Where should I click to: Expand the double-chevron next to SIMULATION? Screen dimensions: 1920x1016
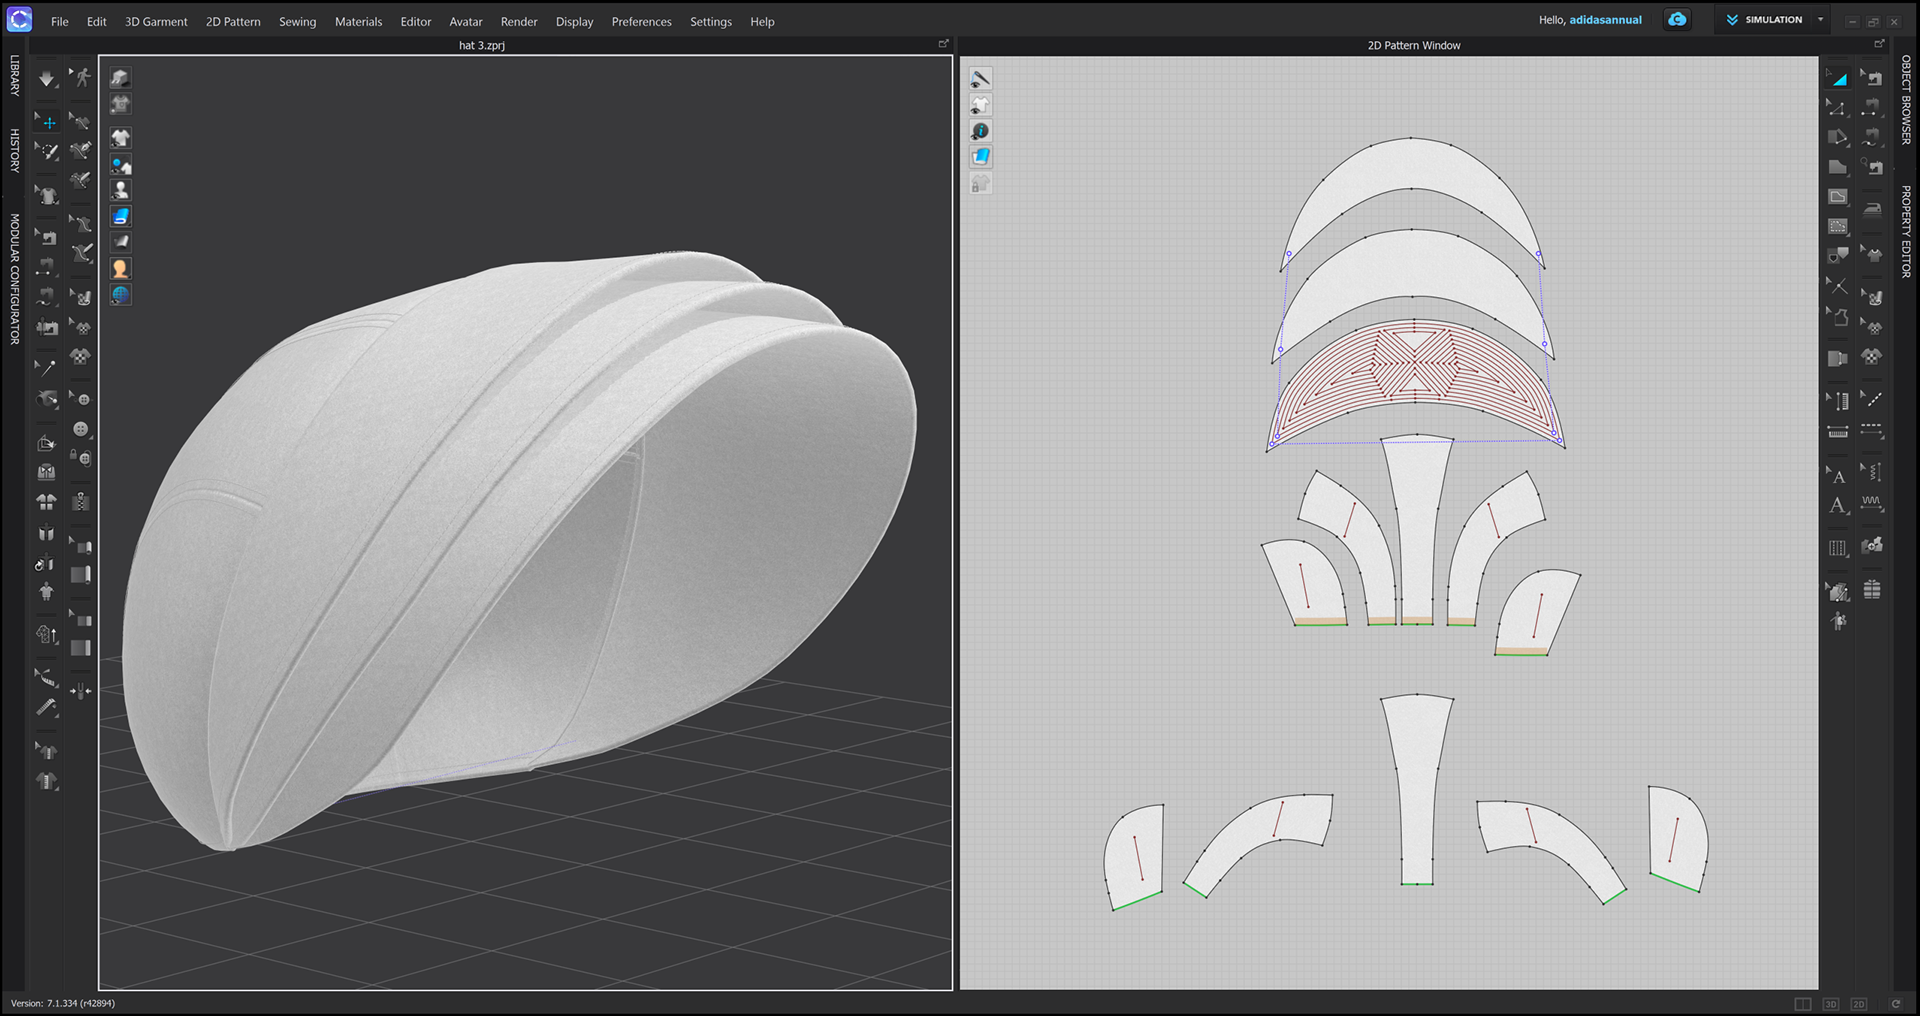[x=1733, y=19]
